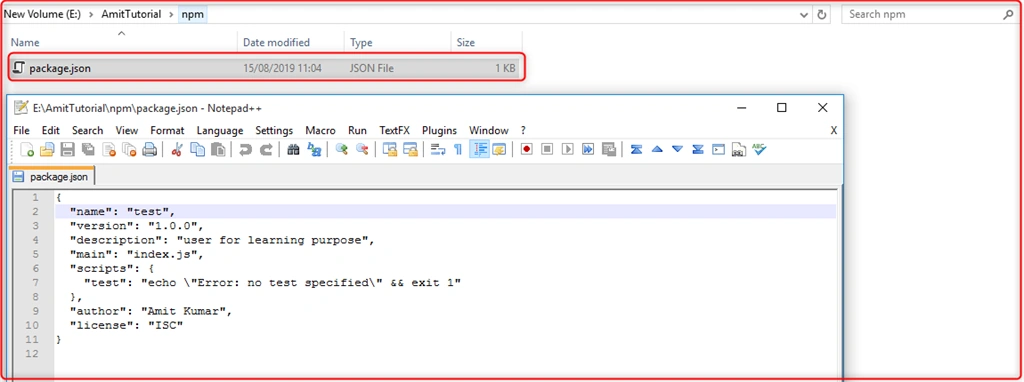1024x382 pixels.
Task: Close the document with the menu bar X
Action: tap(834, 131)
